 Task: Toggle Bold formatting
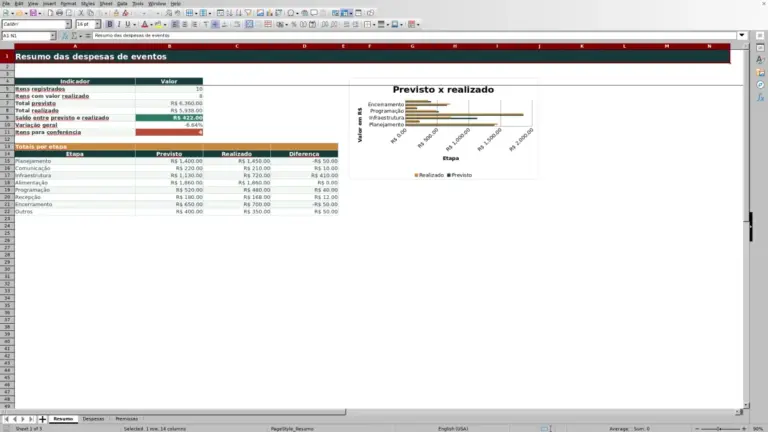(110, 24)
